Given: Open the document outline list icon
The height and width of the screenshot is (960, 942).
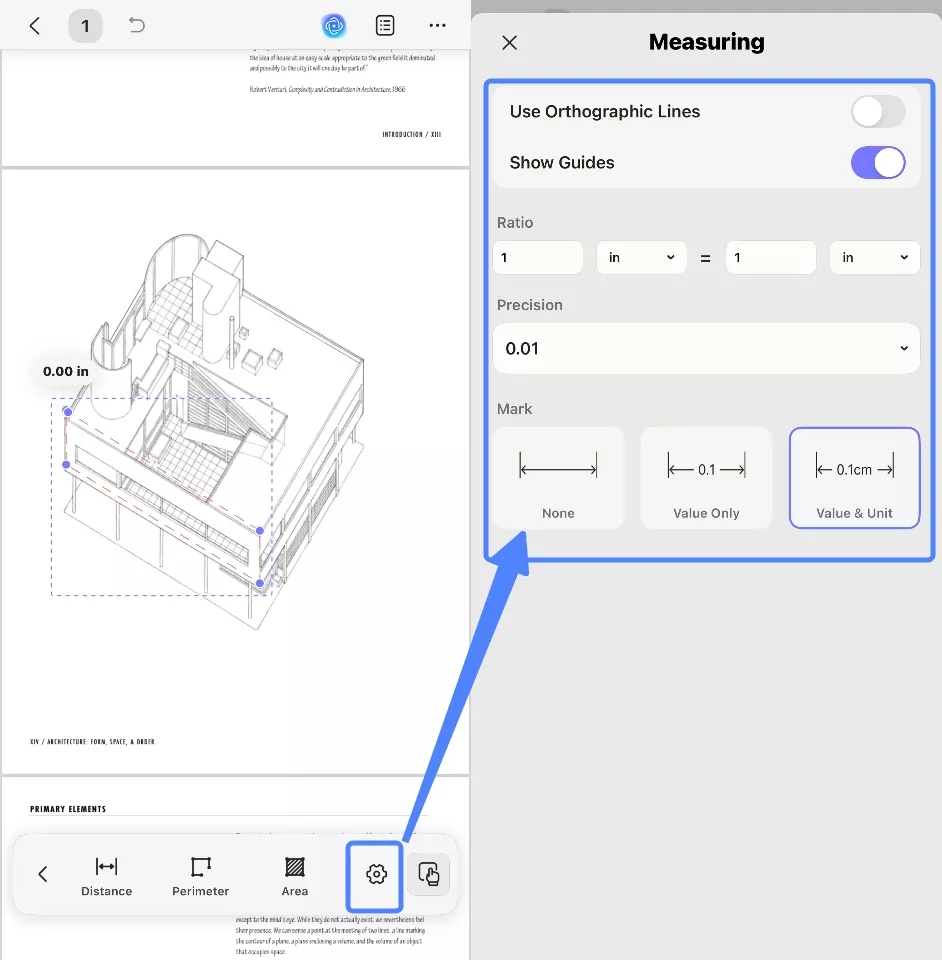Looking at the screenshot, I should click(385, 26).
